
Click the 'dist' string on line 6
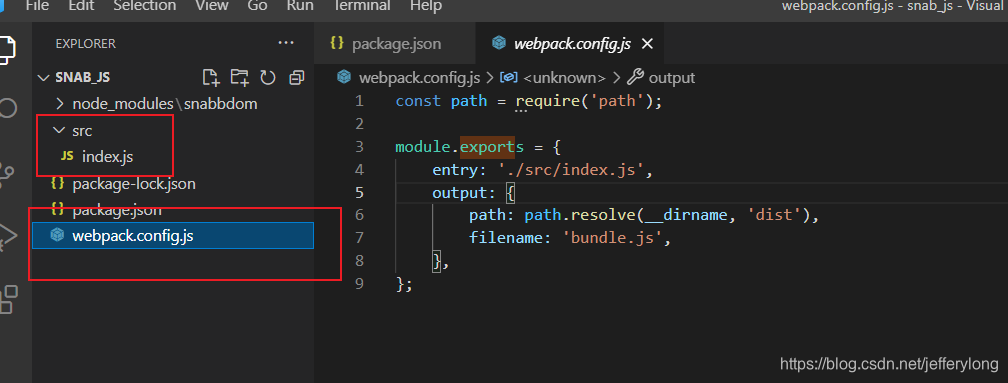point(774,215)
